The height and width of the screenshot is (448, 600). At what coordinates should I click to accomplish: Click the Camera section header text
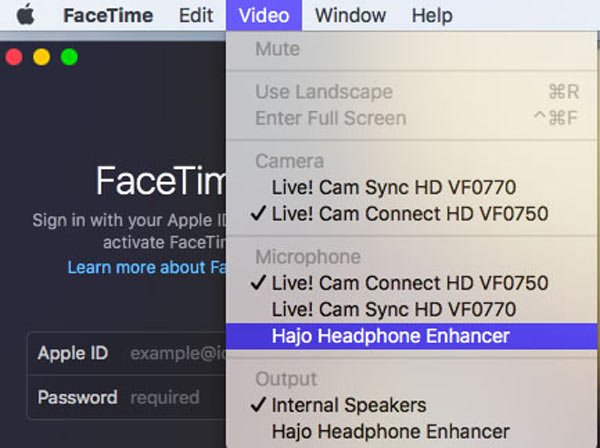pyautogui.click(x=289, y=161)
